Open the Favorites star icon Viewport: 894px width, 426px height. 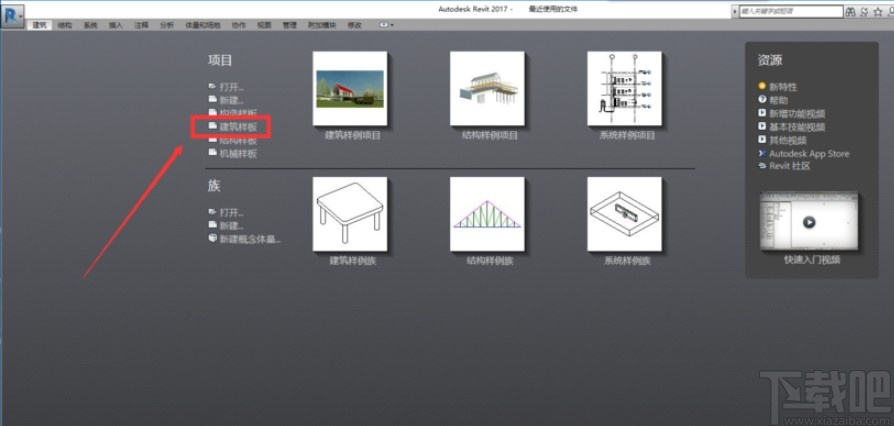point(878,11)
